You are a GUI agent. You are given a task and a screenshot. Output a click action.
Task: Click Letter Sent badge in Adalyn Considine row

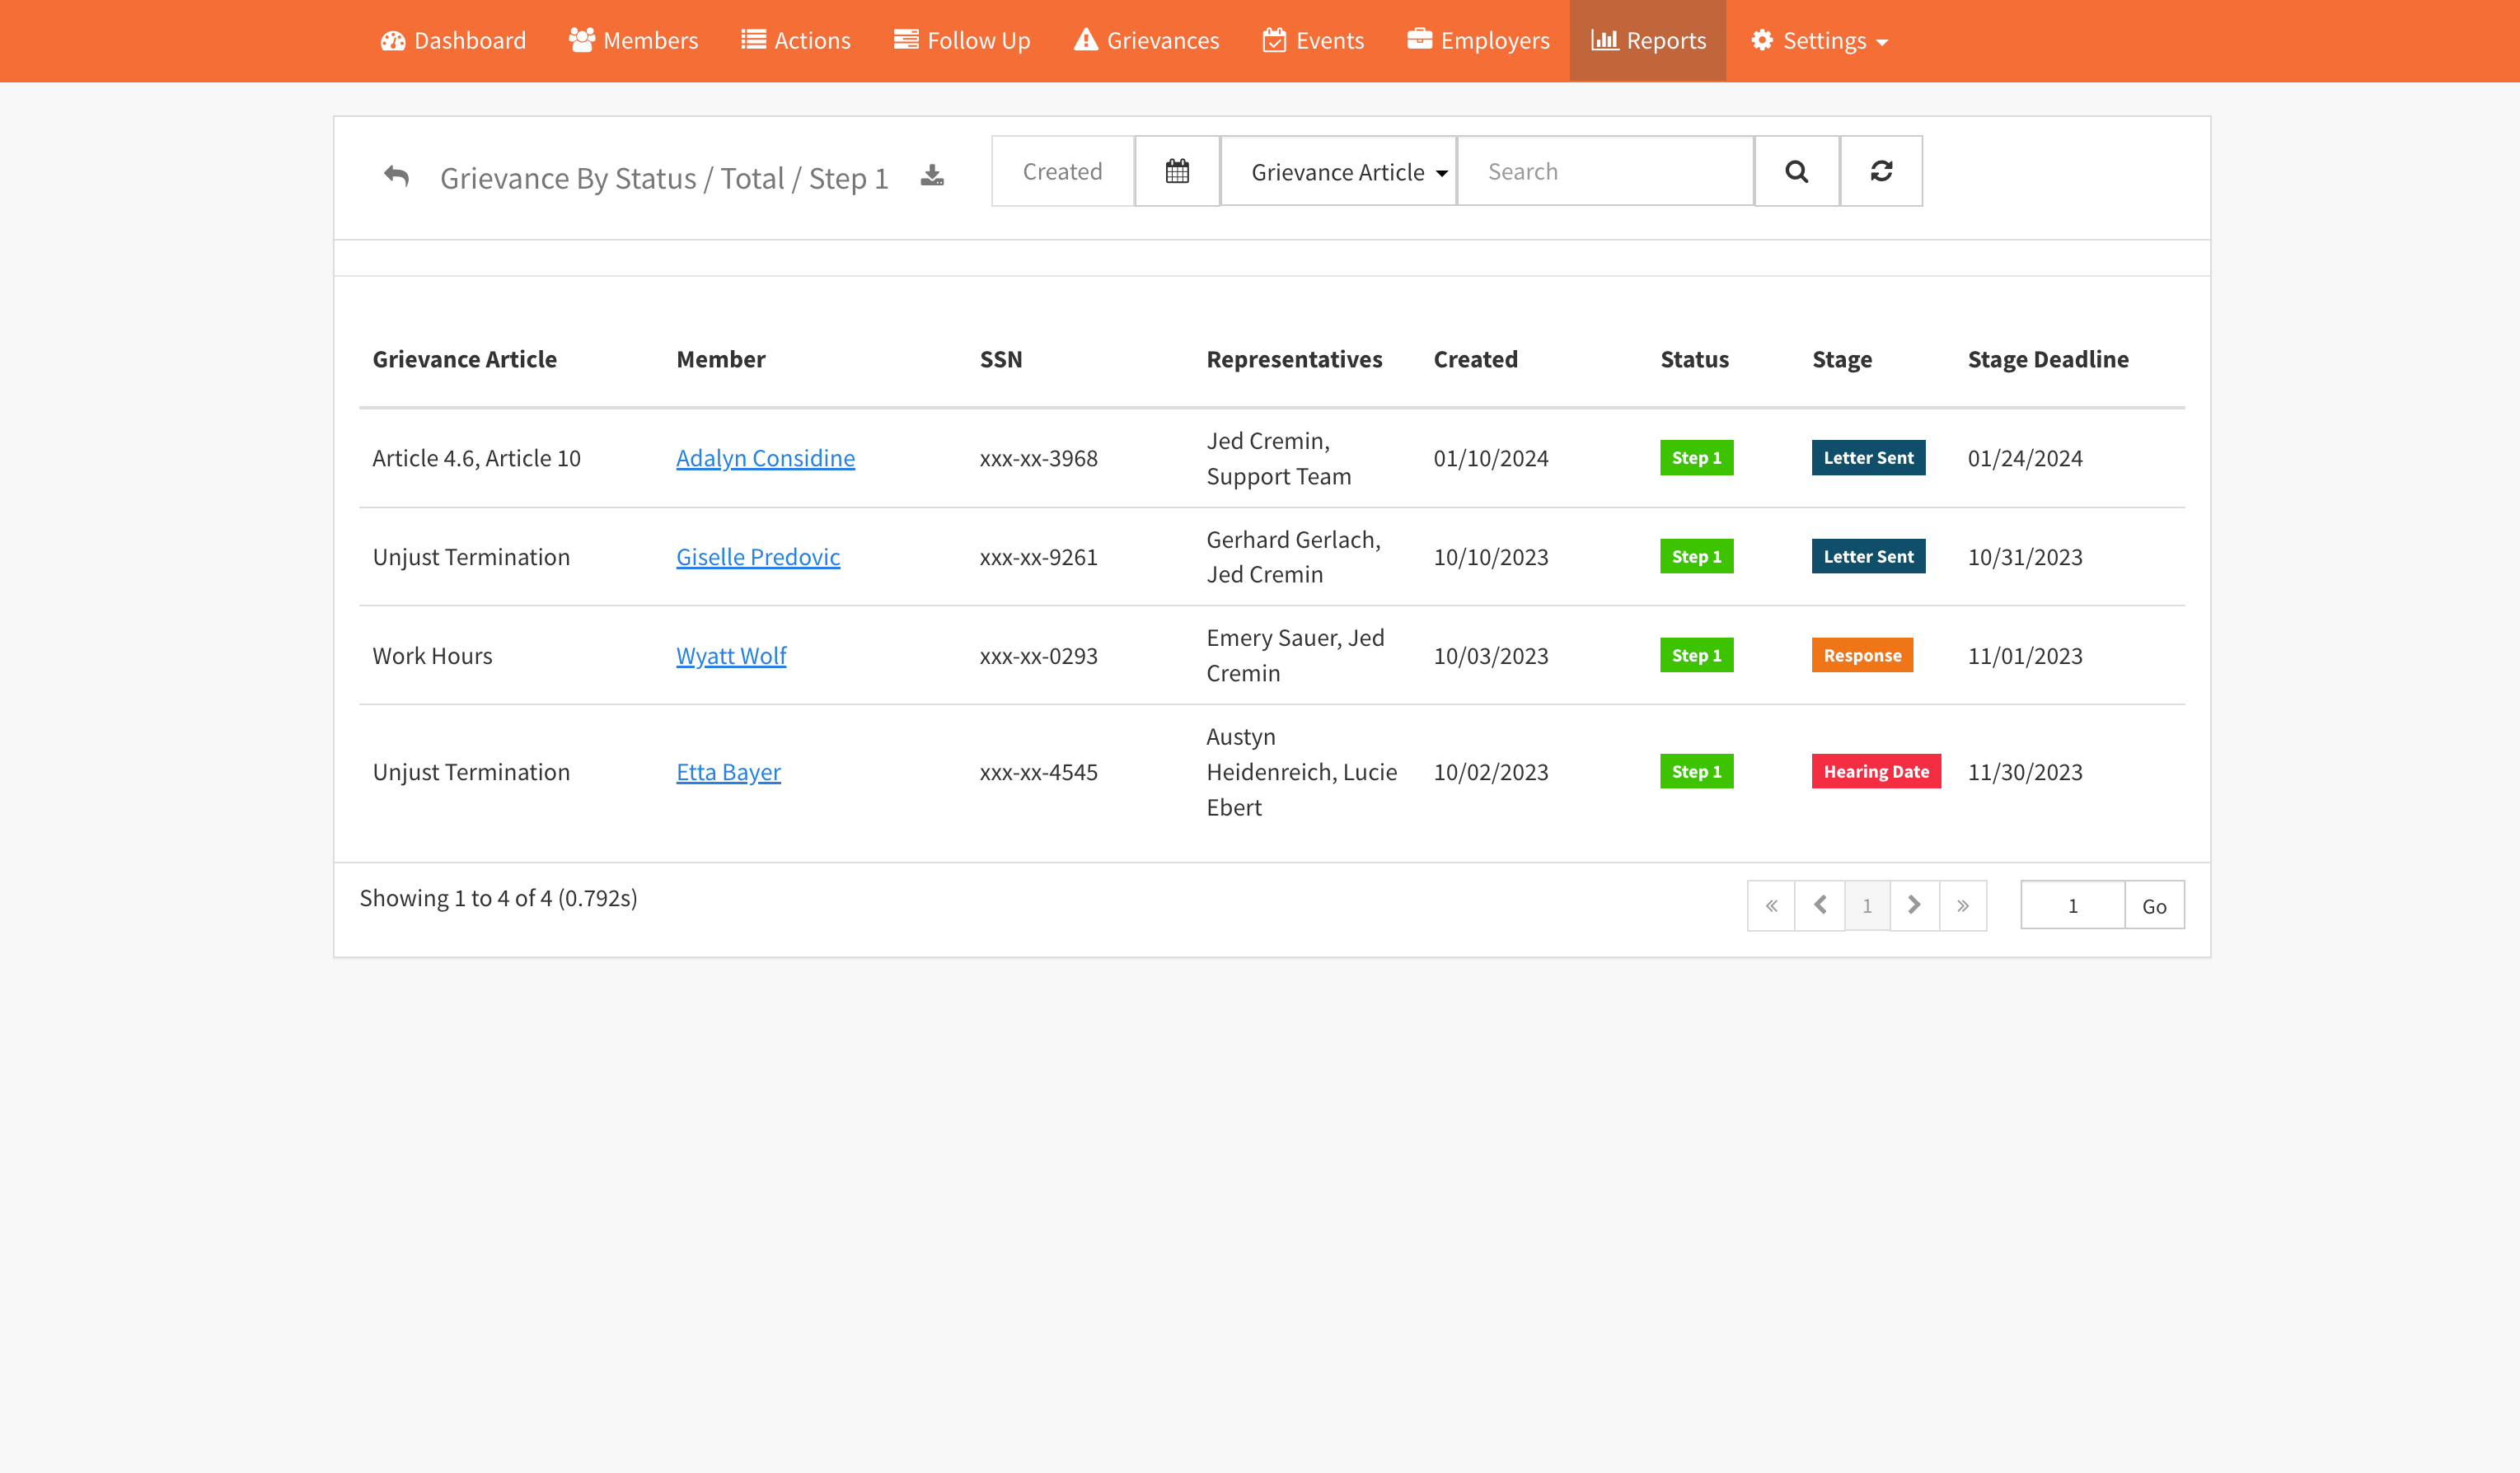click(1868, 458)
